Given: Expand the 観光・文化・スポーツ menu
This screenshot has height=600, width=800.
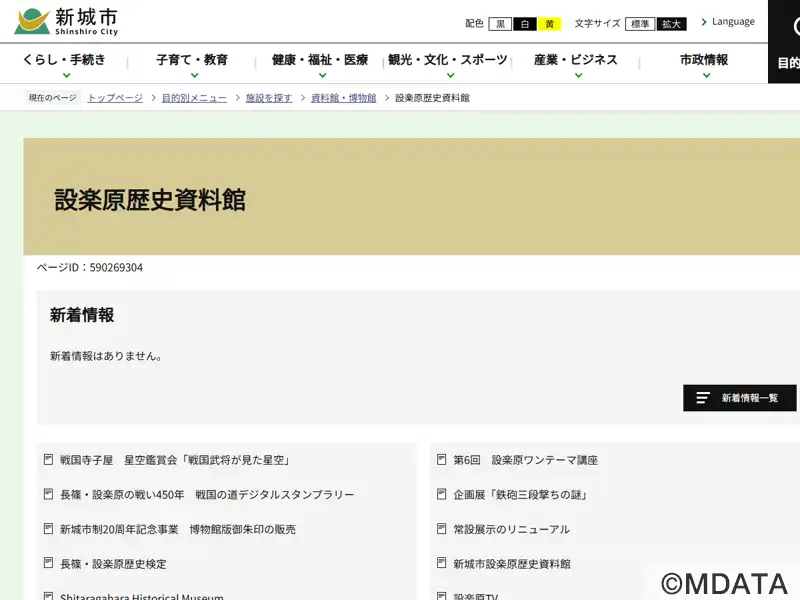Looking at the screenshot, I should click(448, 66).
